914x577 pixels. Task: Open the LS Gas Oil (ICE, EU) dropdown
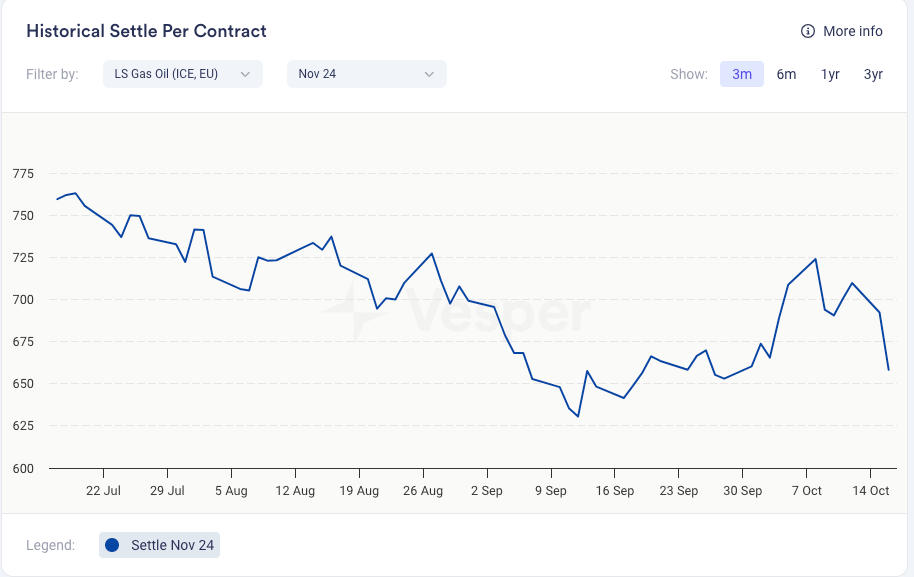click(x=182, y=74)
